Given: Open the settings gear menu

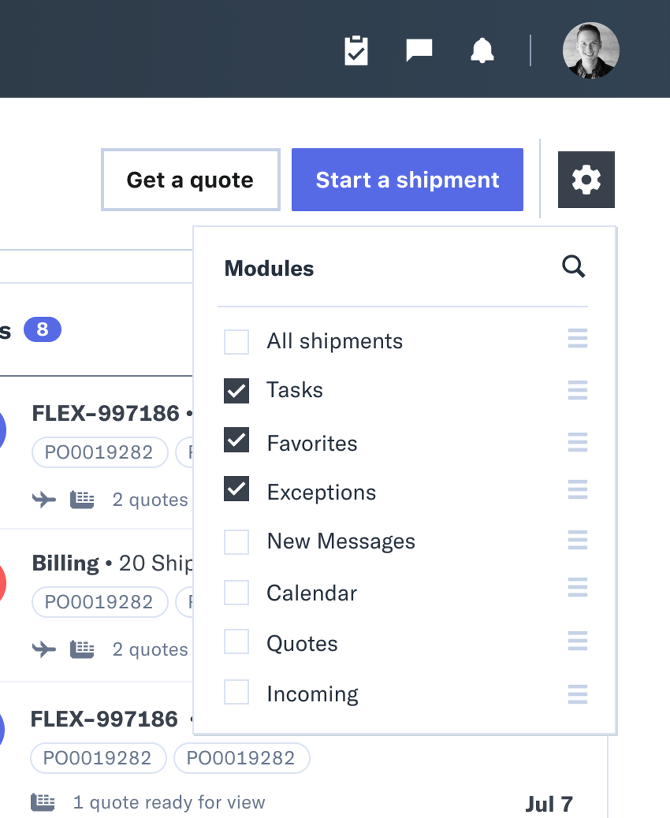Looking at the screenshot, I should pos(586,179).
